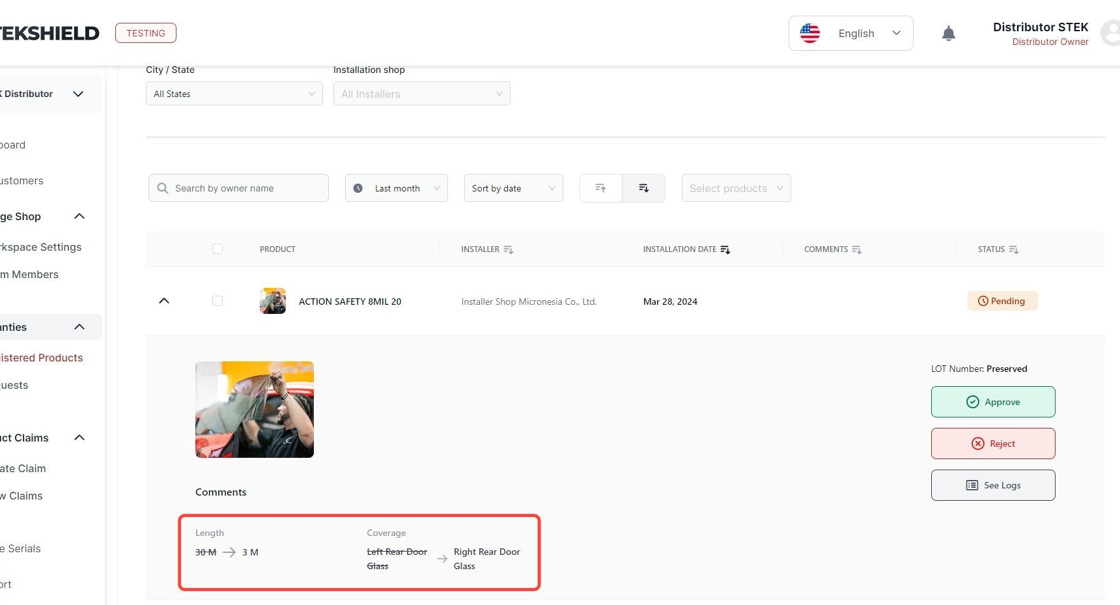The height and width of the screenshot is (605, 1120).
Task: Click the Comments column sort icon
Action: point(856,249)
